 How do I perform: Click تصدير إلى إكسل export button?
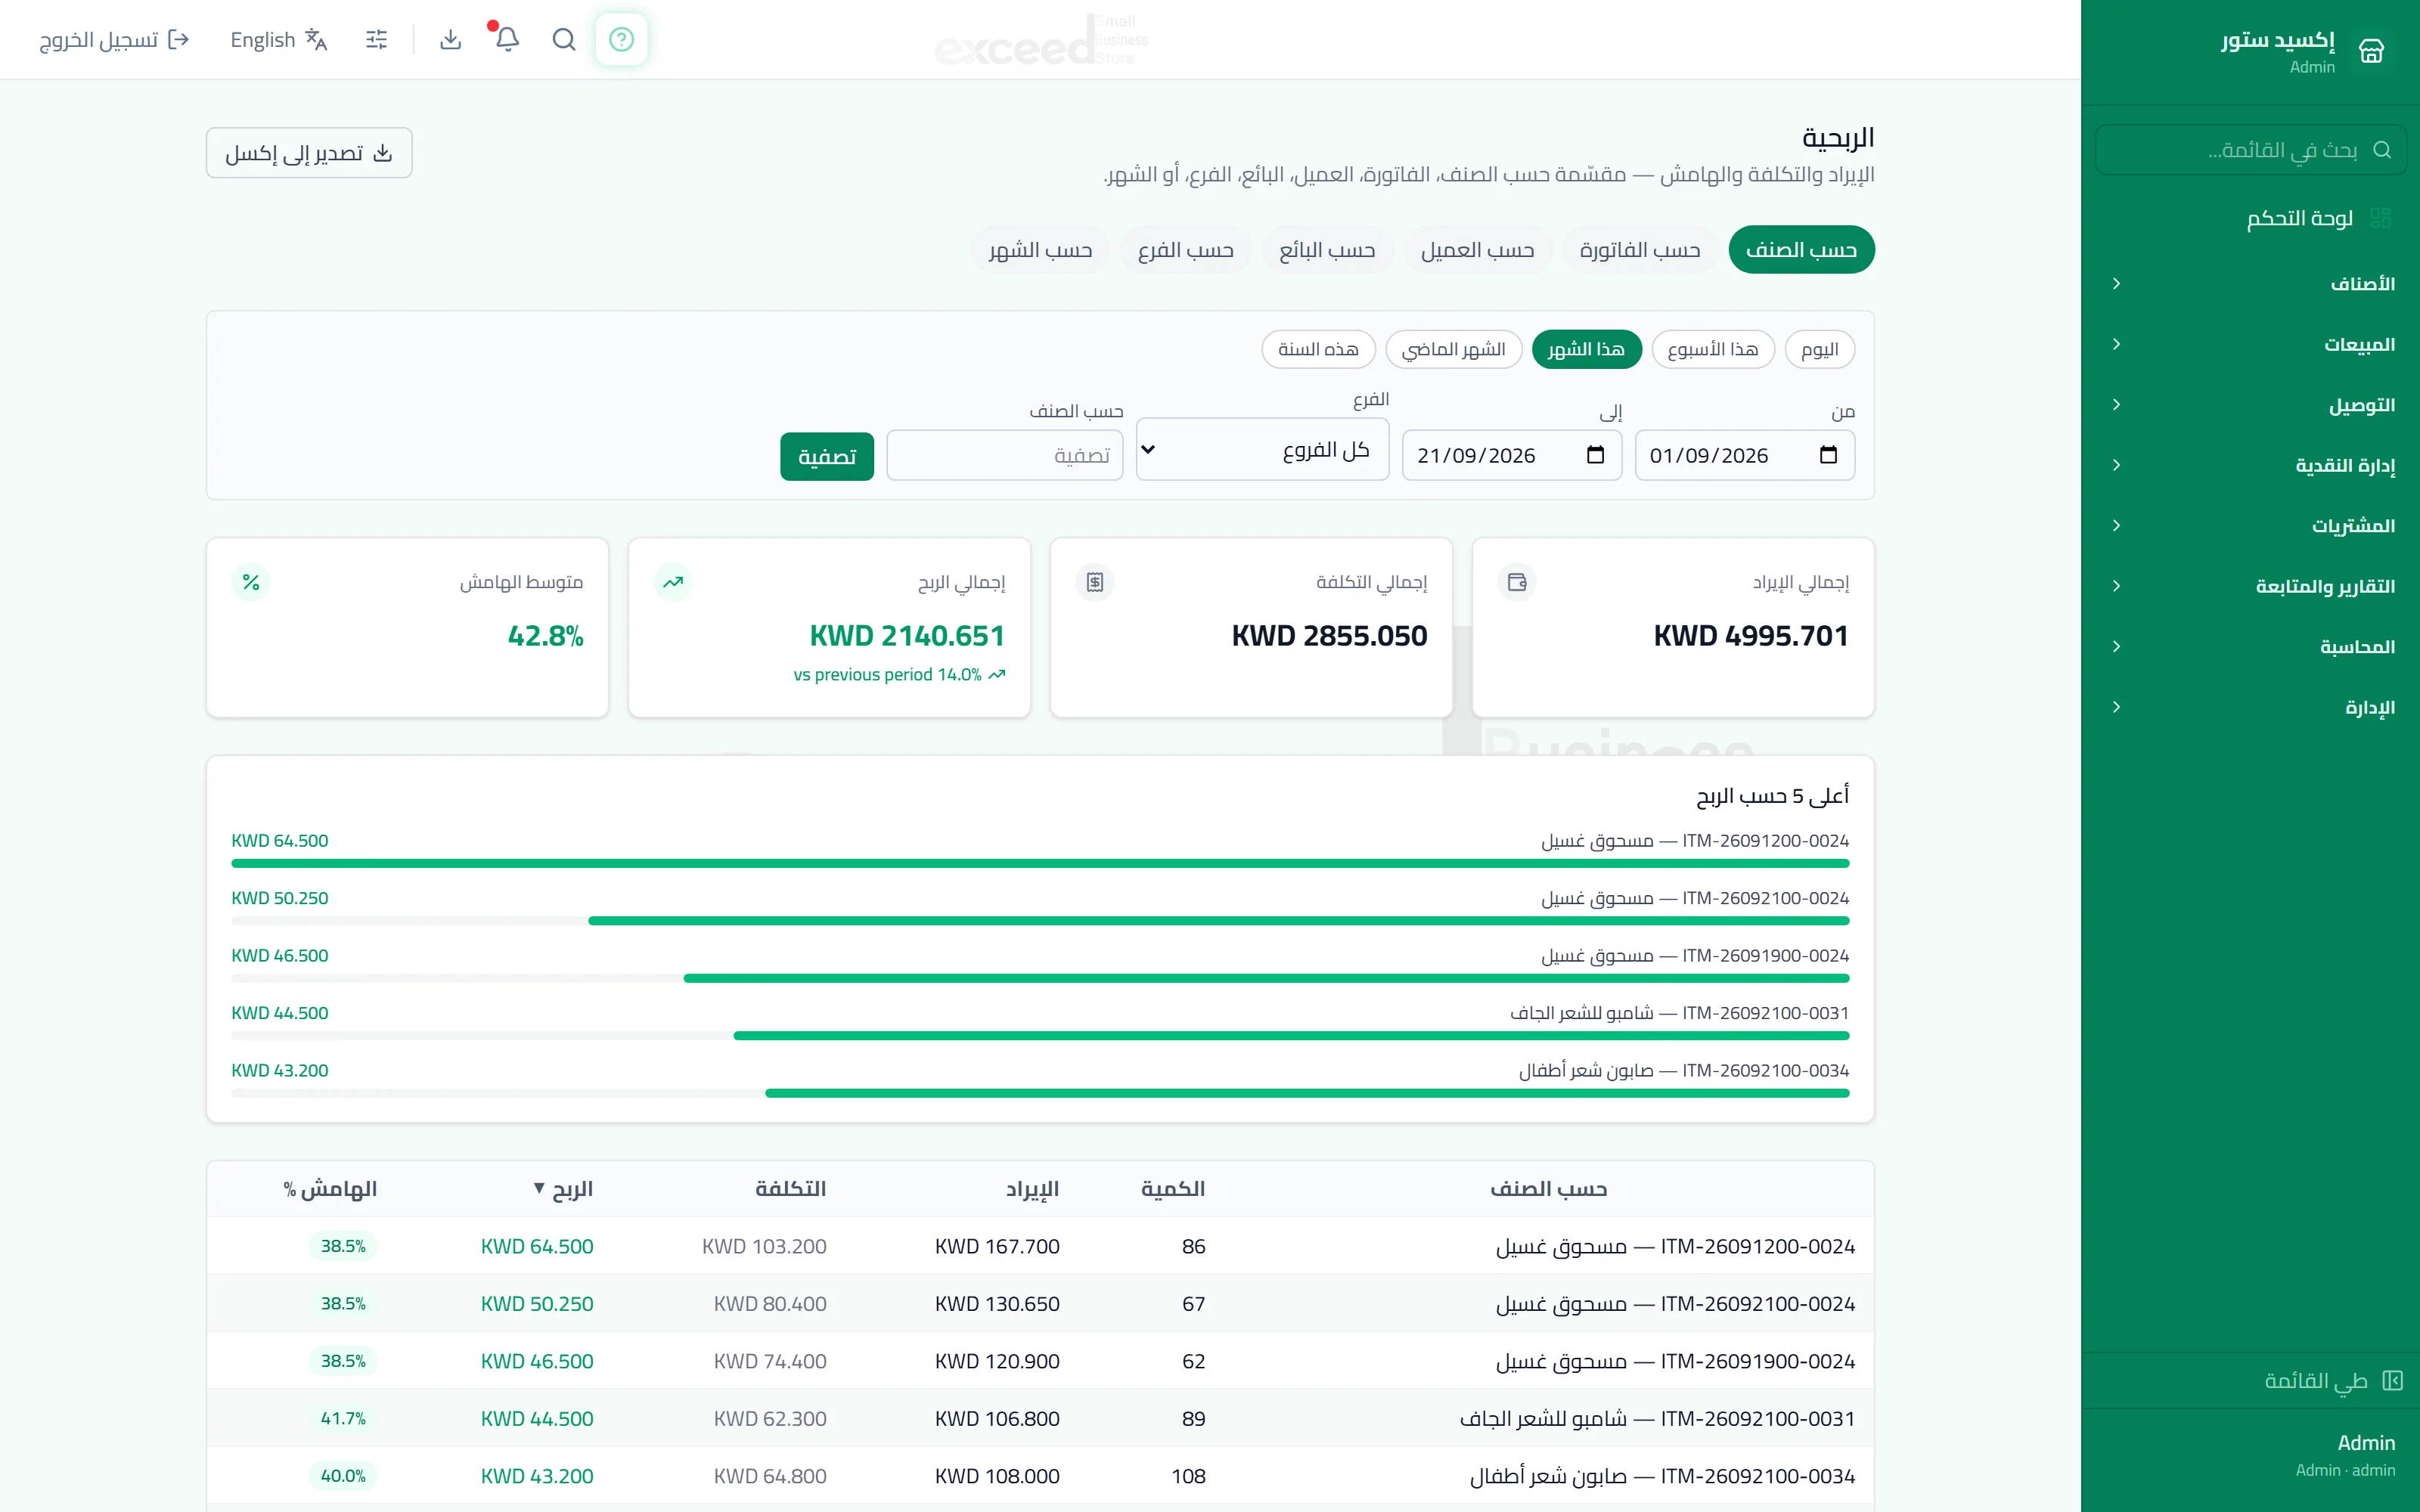(309, 153)
